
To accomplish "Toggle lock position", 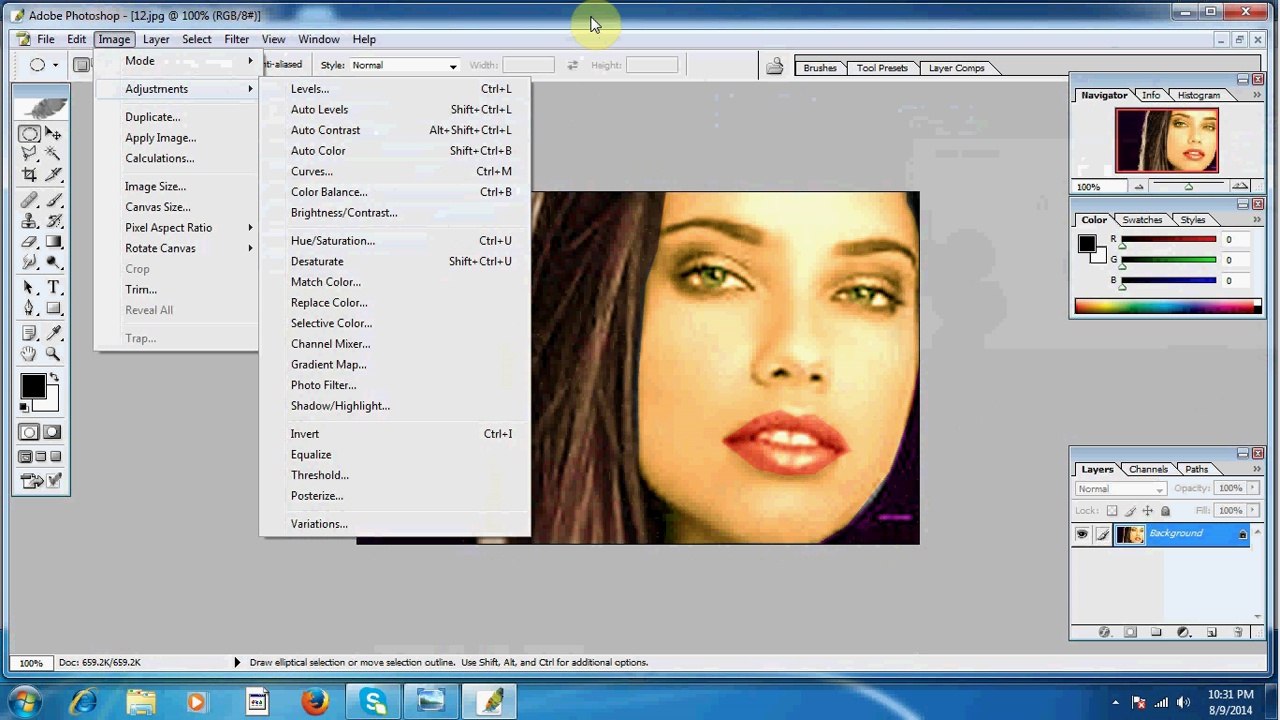I will pos(1147,511).
